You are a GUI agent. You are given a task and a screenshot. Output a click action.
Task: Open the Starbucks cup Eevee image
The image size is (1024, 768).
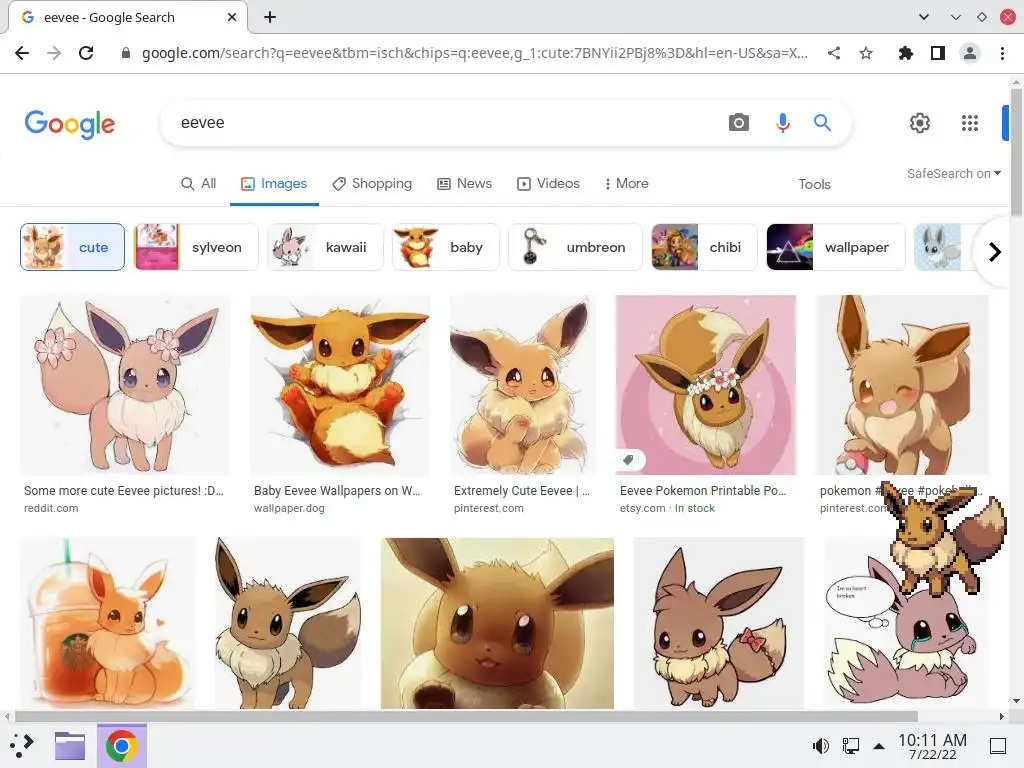tap(108, 623)
